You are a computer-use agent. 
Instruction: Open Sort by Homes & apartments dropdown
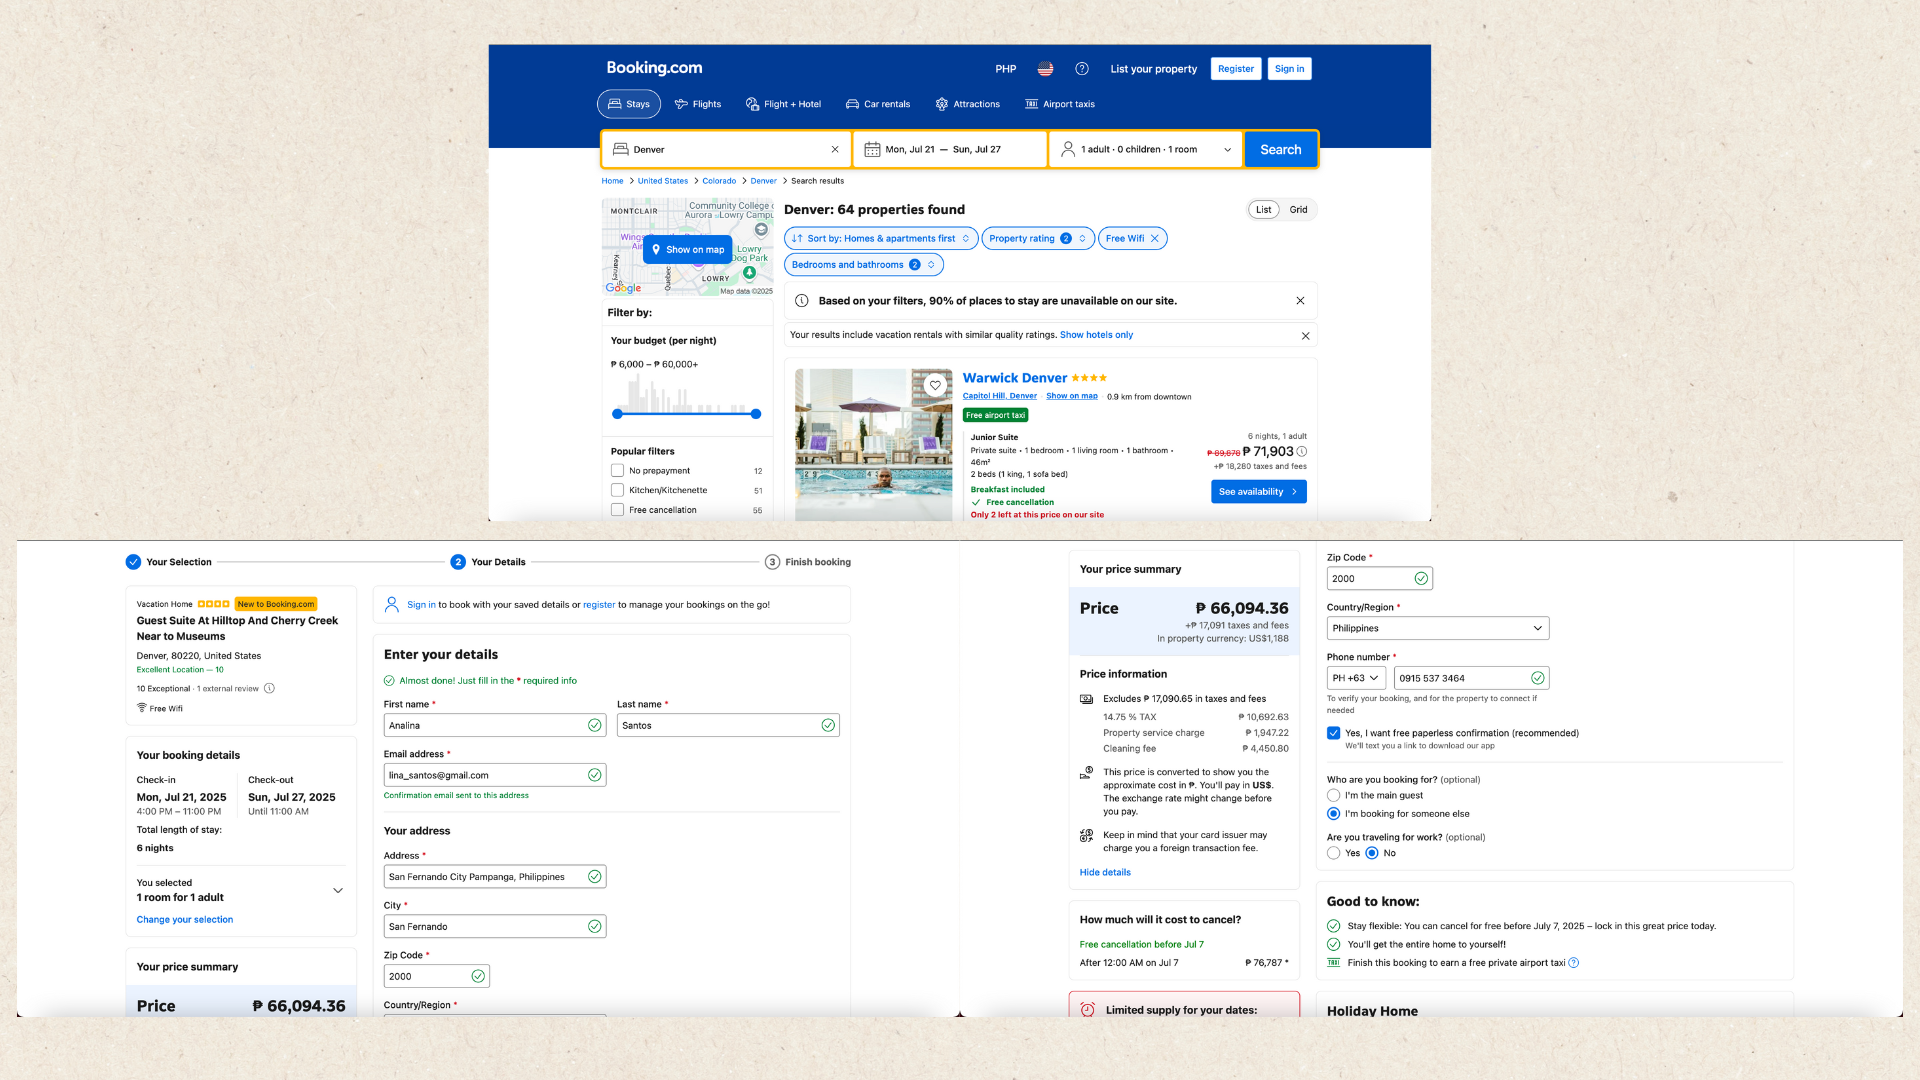click(880, 238)
